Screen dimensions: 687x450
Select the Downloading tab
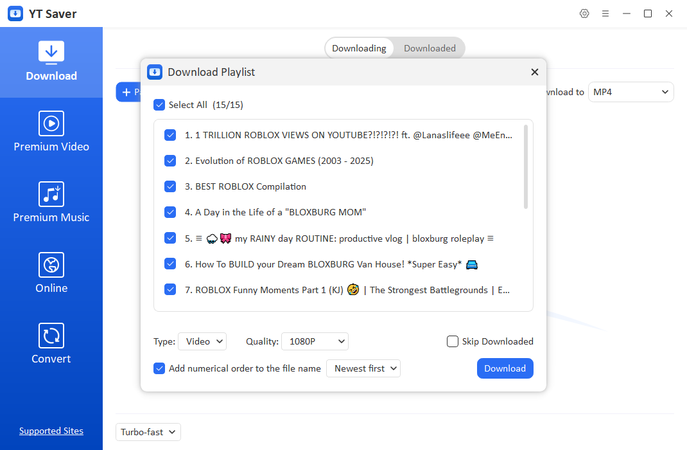pyautogui.click(x=359, y=48)
